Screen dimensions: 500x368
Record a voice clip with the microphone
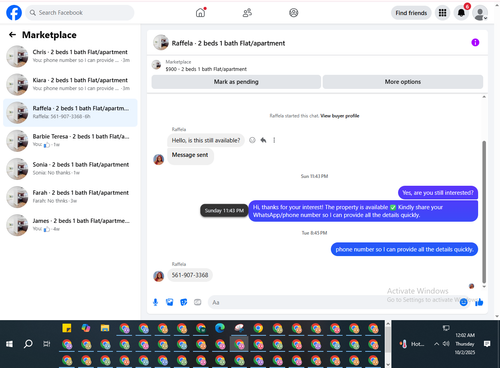click(x=155, y=302)
